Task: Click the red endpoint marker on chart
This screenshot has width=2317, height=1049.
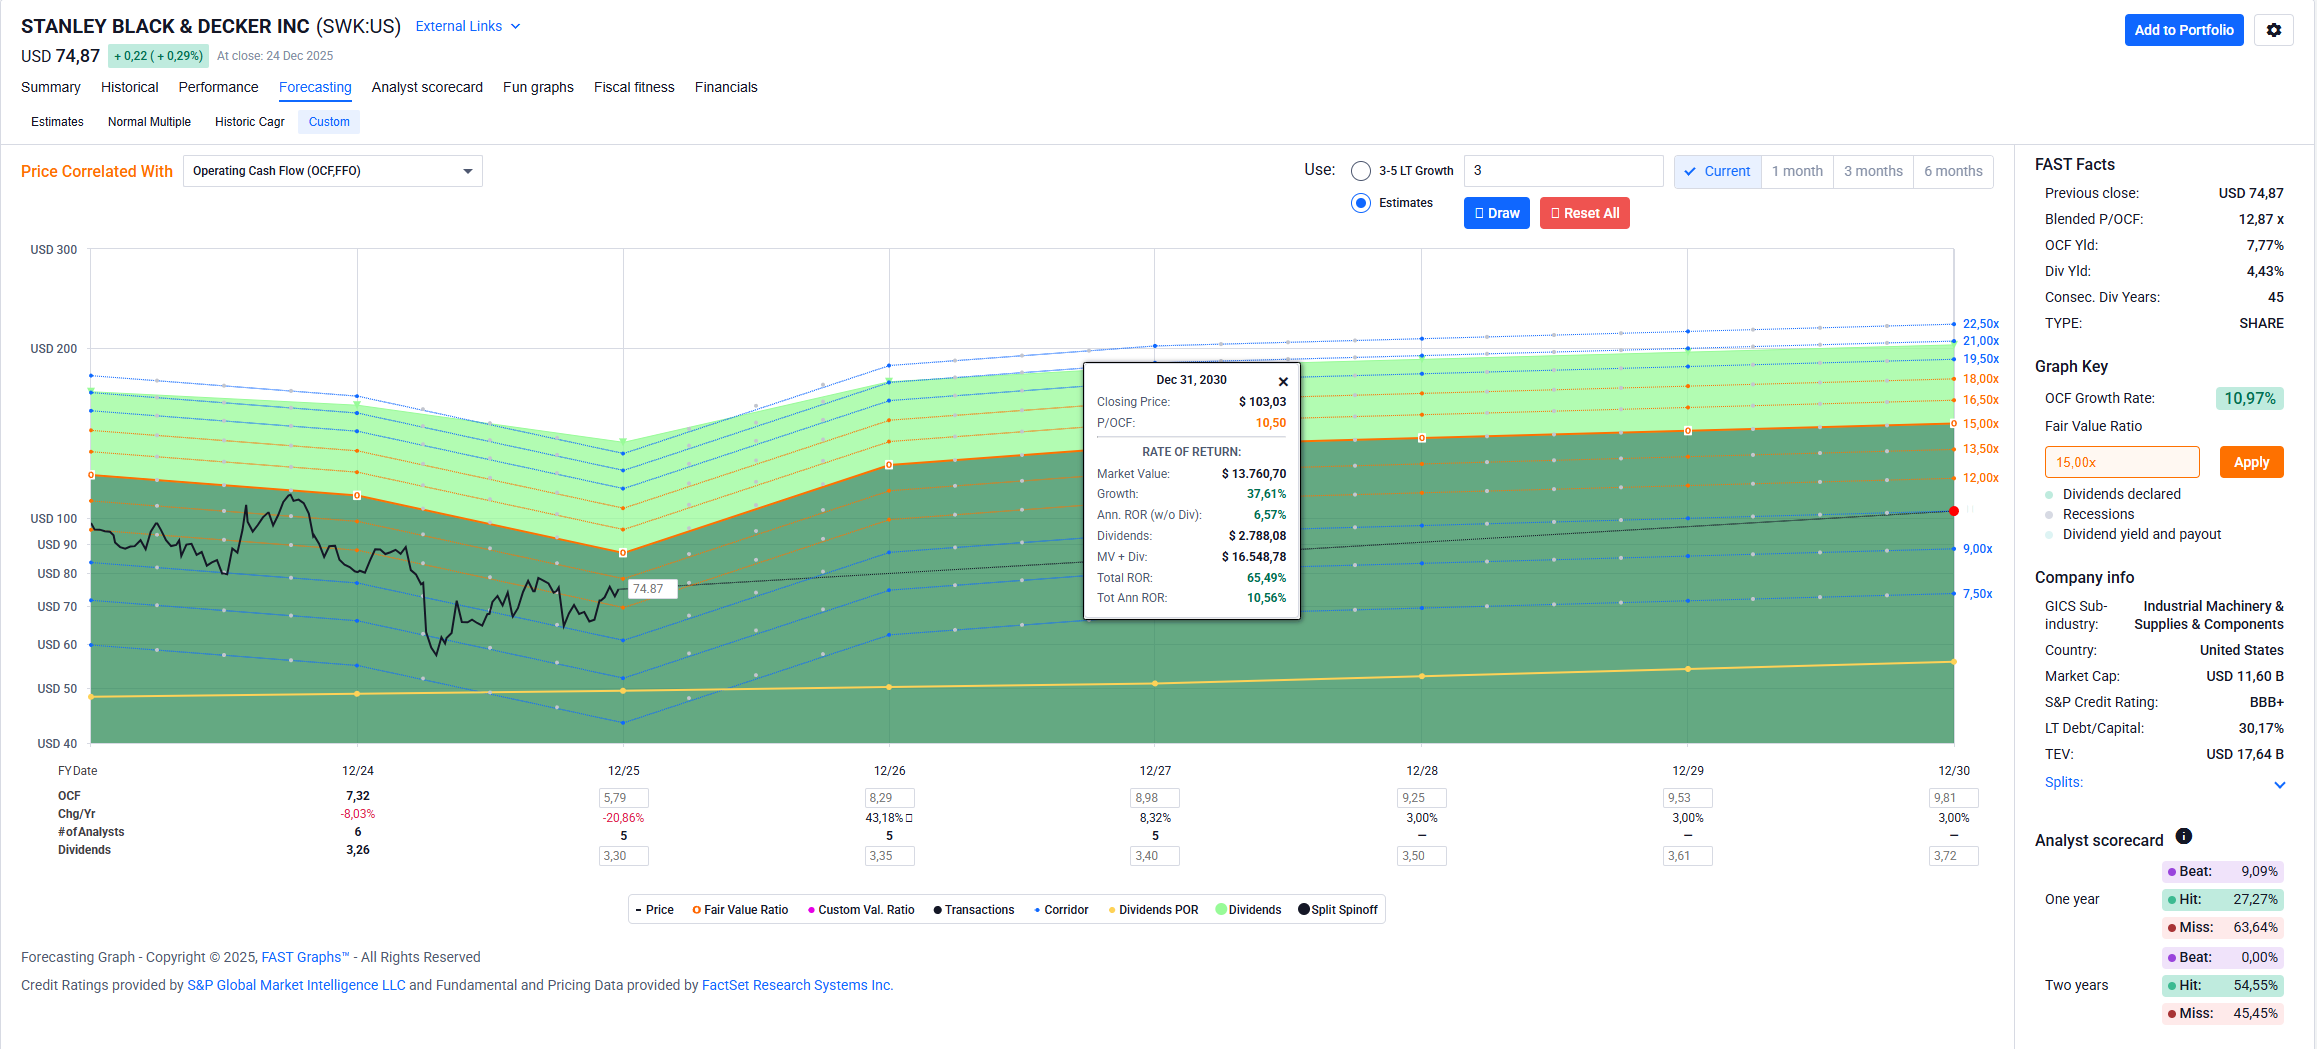Action: [1953, 511]
